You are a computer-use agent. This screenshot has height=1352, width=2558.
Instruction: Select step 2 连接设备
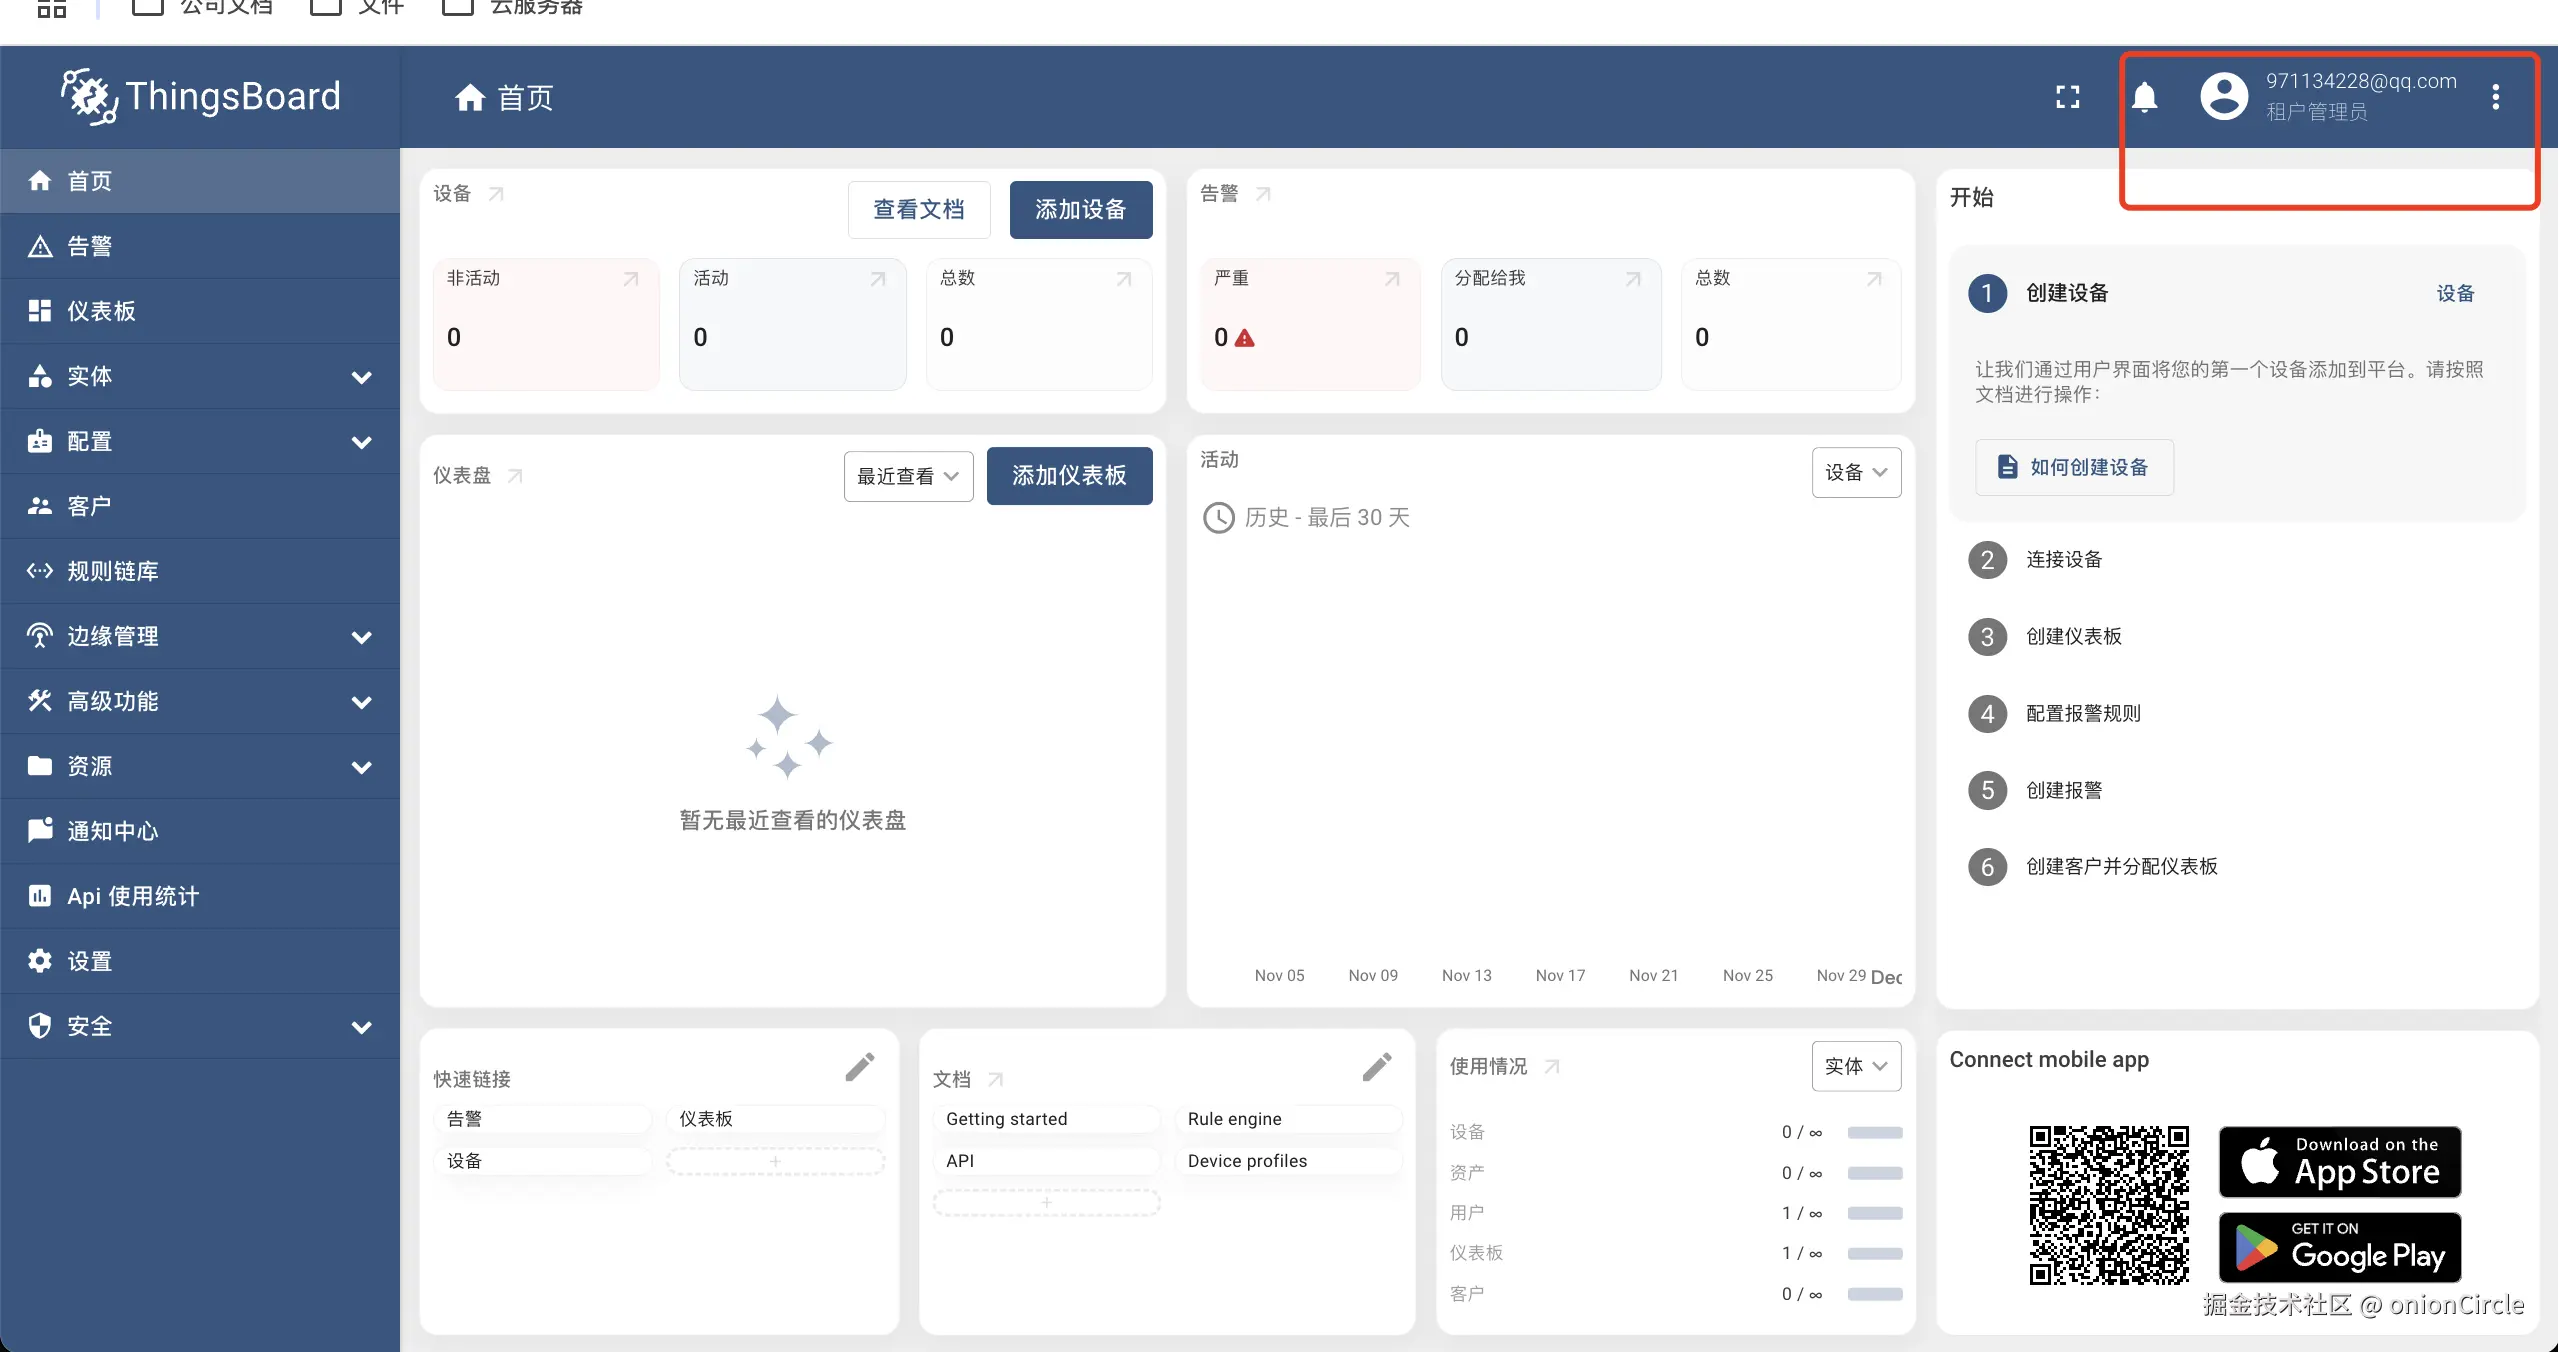pos(2064,560)
